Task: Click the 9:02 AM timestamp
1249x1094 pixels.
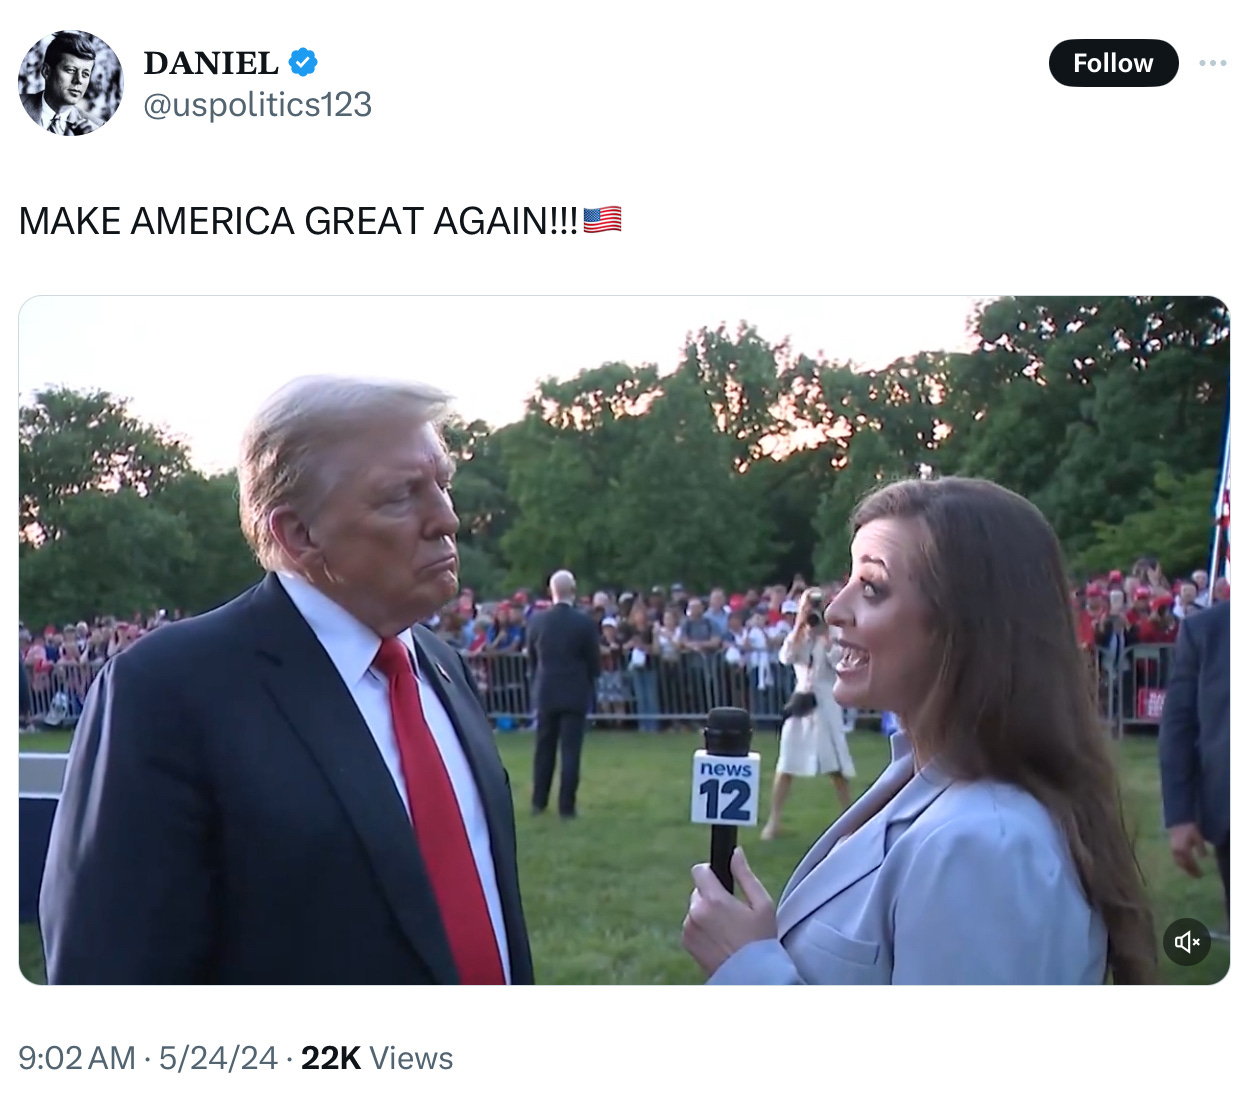Action: coord(77,1058)
